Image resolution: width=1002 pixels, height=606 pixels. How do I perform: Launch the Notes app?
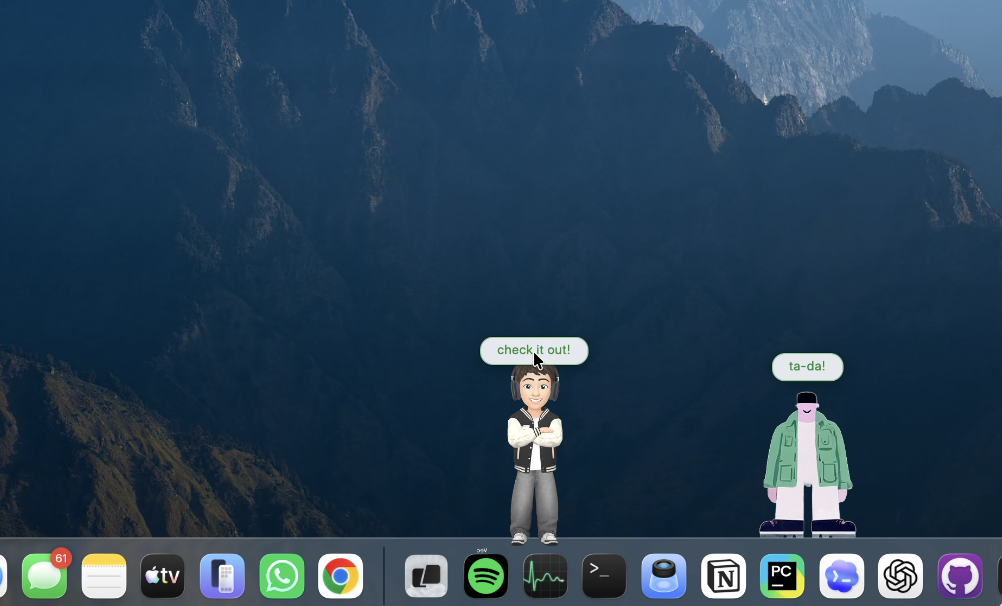click(103, 576)
